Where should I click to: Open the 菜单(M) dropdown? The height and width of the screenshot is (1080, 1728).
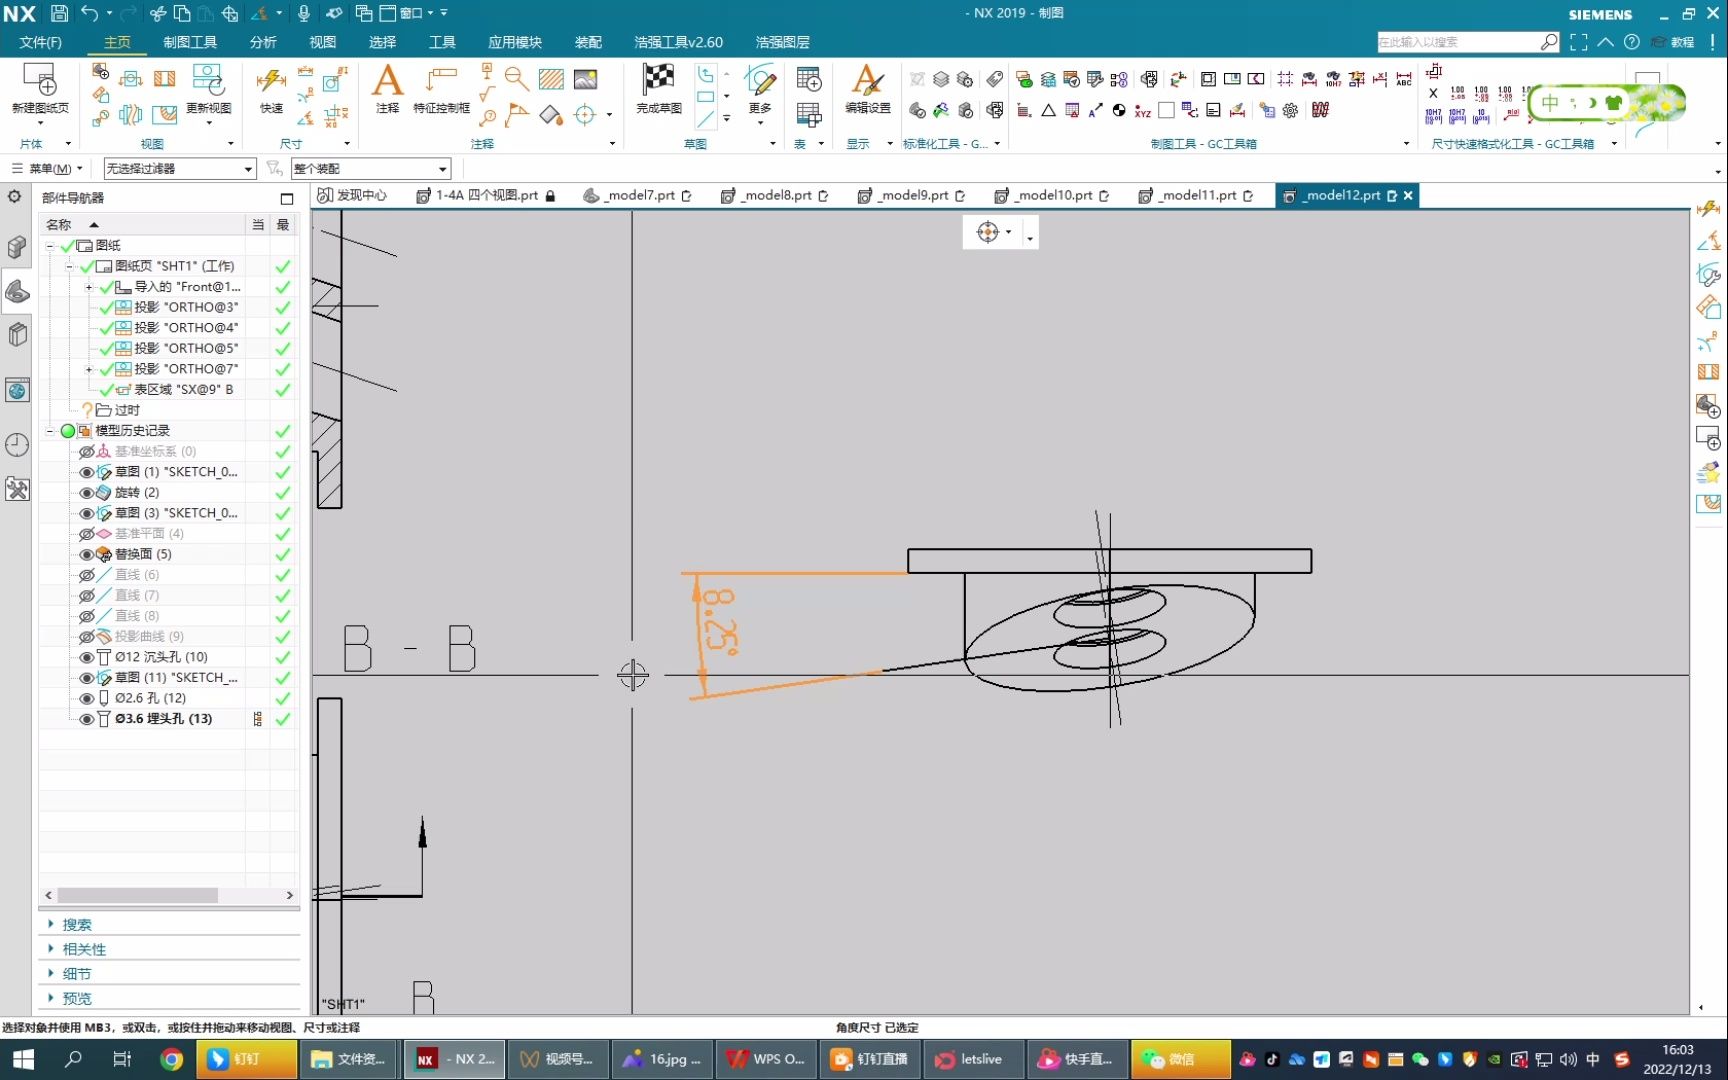[x=48, y=169]
